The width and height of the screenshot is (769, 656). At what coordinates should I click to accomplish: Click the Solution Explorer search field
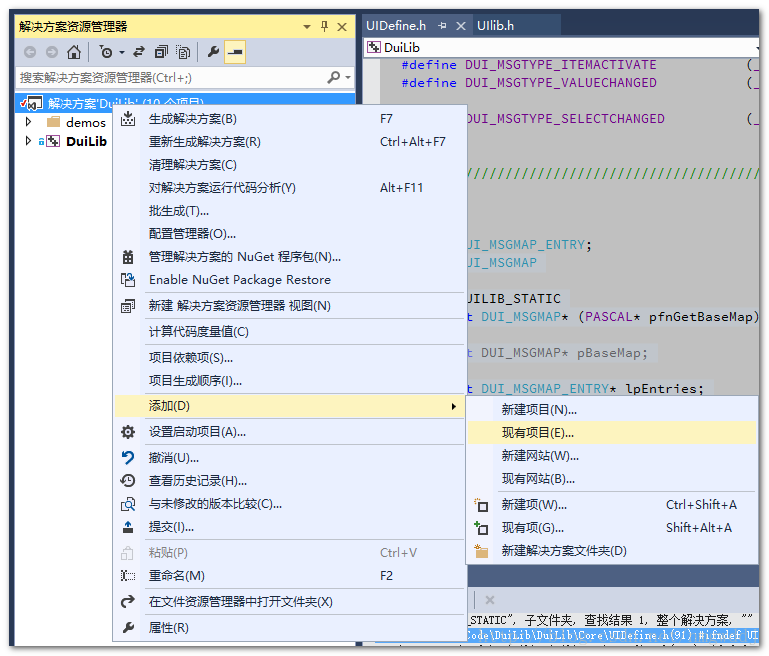coord(172,77)
